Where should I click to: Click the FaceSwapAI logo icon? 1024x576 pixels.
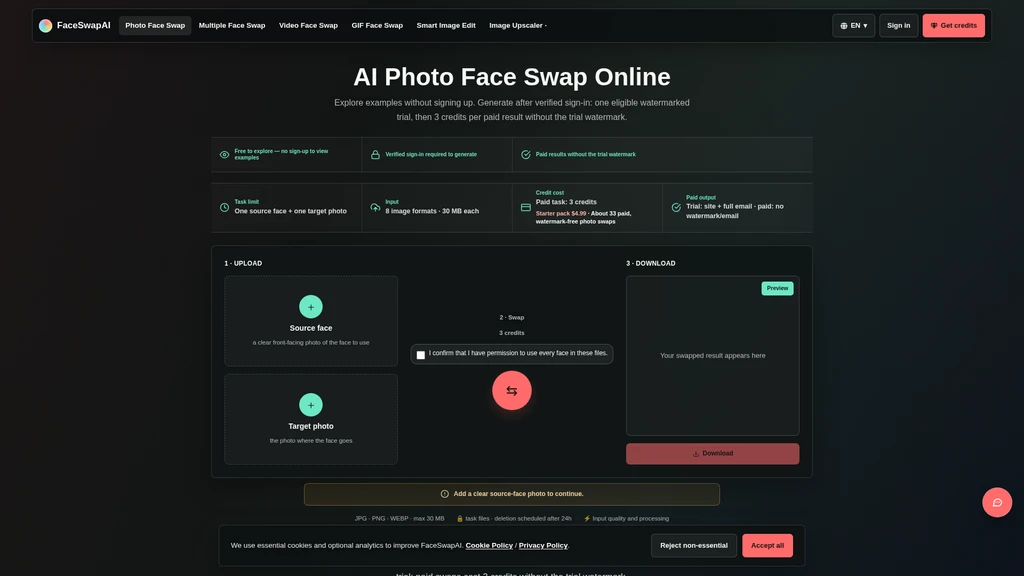pos(45,25)
